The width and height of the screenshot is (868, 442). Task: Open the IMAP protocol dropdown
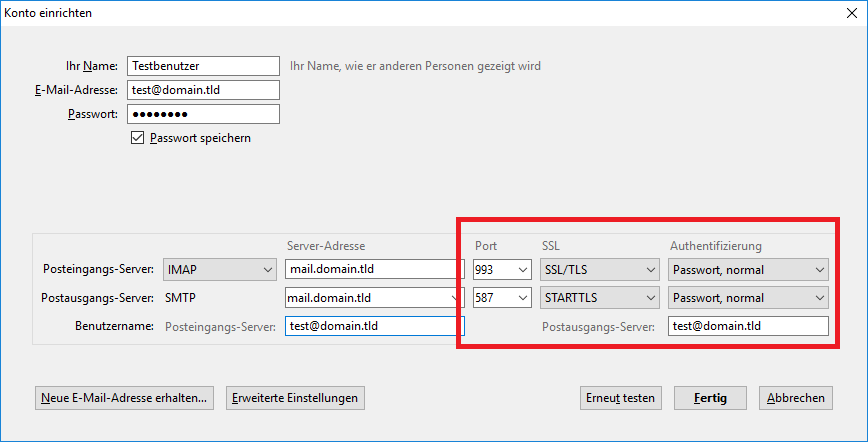pyautogui.click(x=220, y=269)
